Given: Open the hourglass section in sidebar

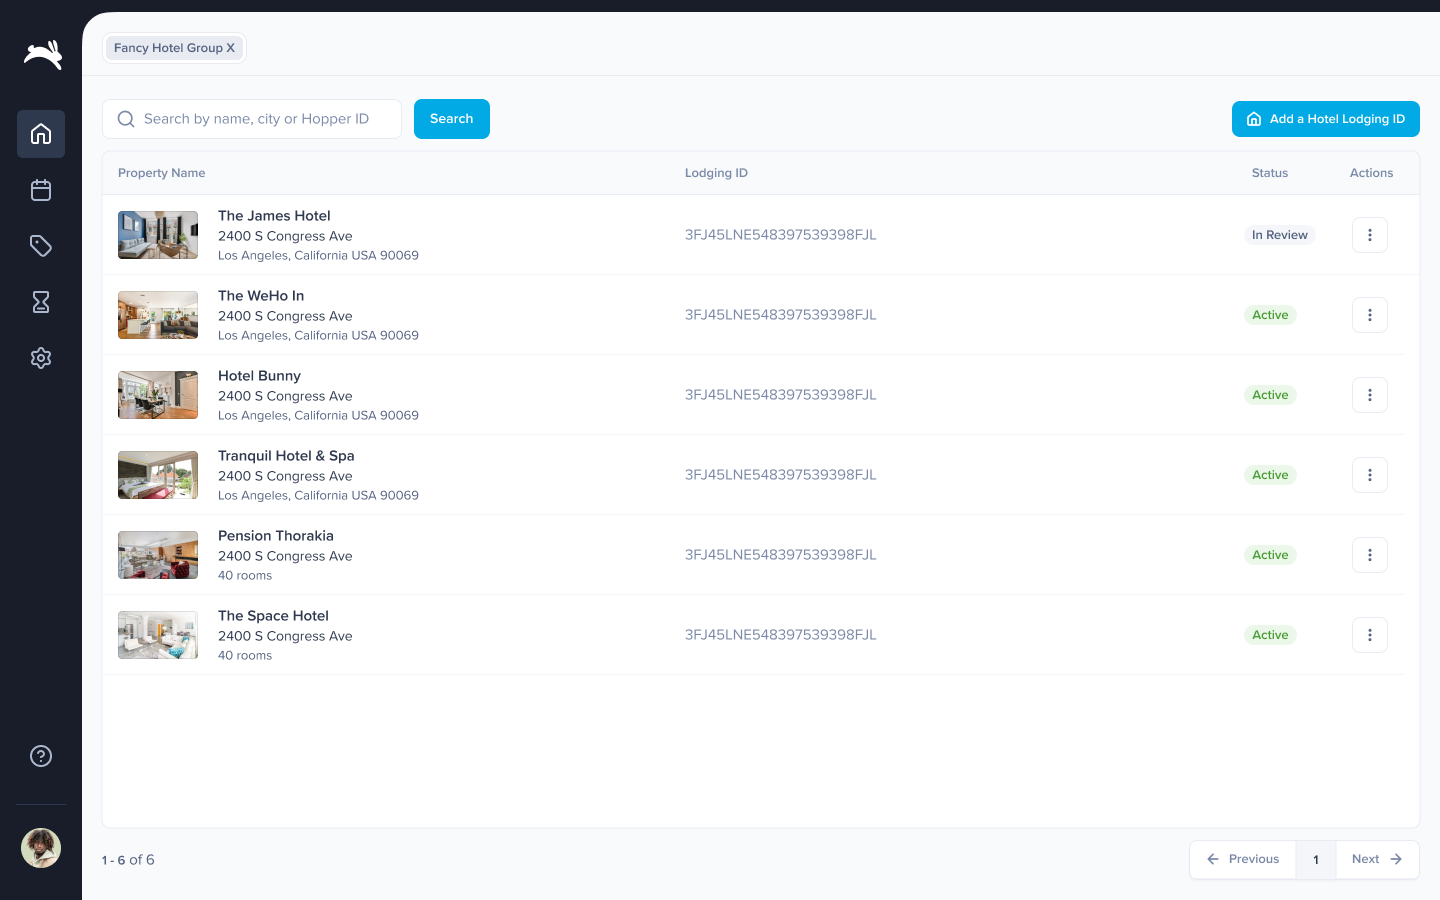Looking at the screenshot, I should [41, 302].
